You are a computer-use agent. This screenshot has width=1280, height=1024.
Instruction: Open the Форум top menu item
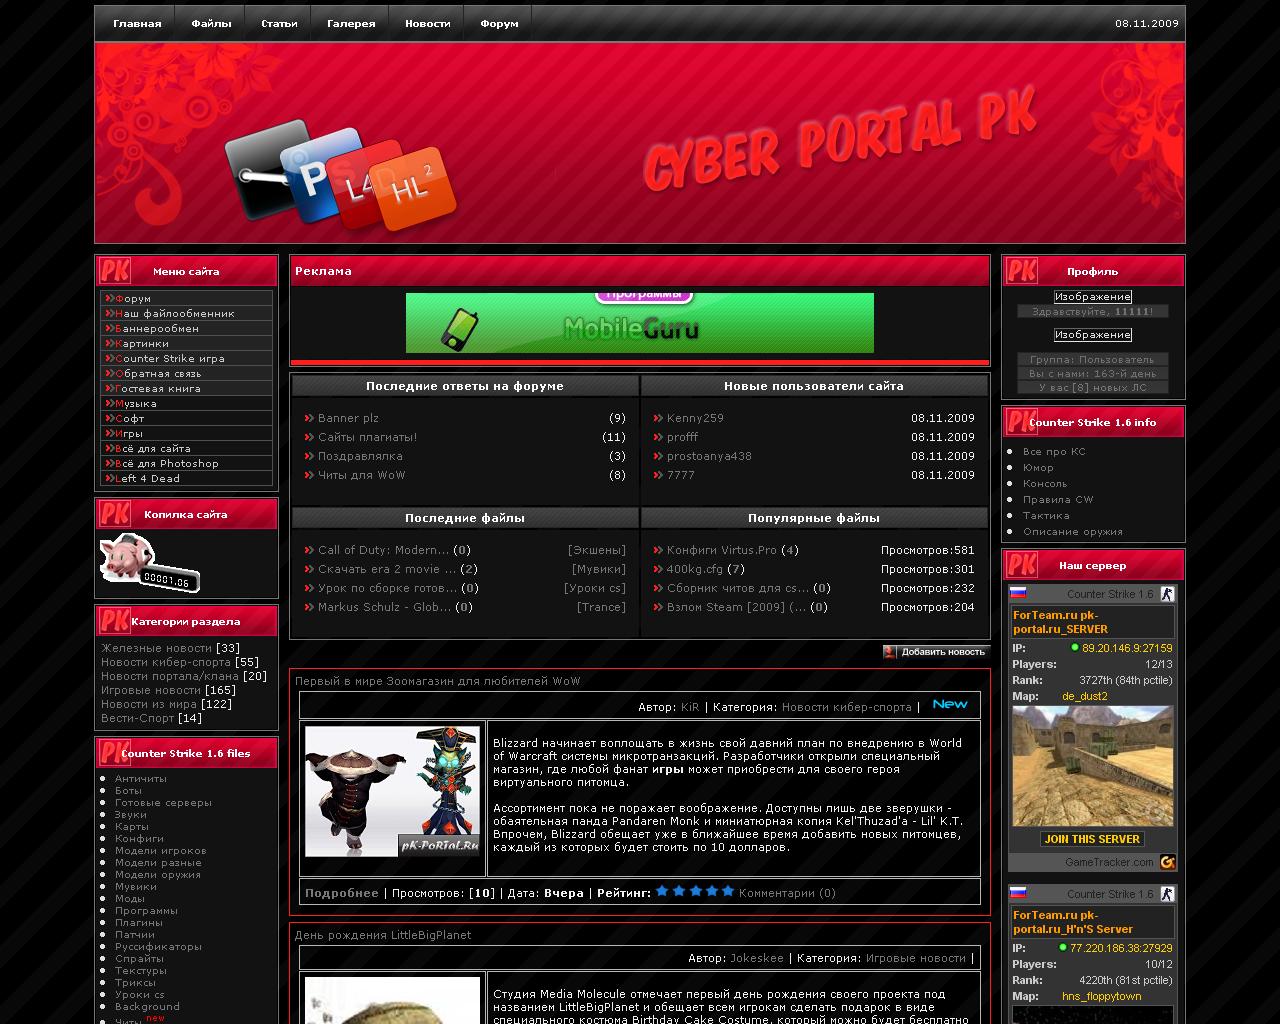coord(499,23)
